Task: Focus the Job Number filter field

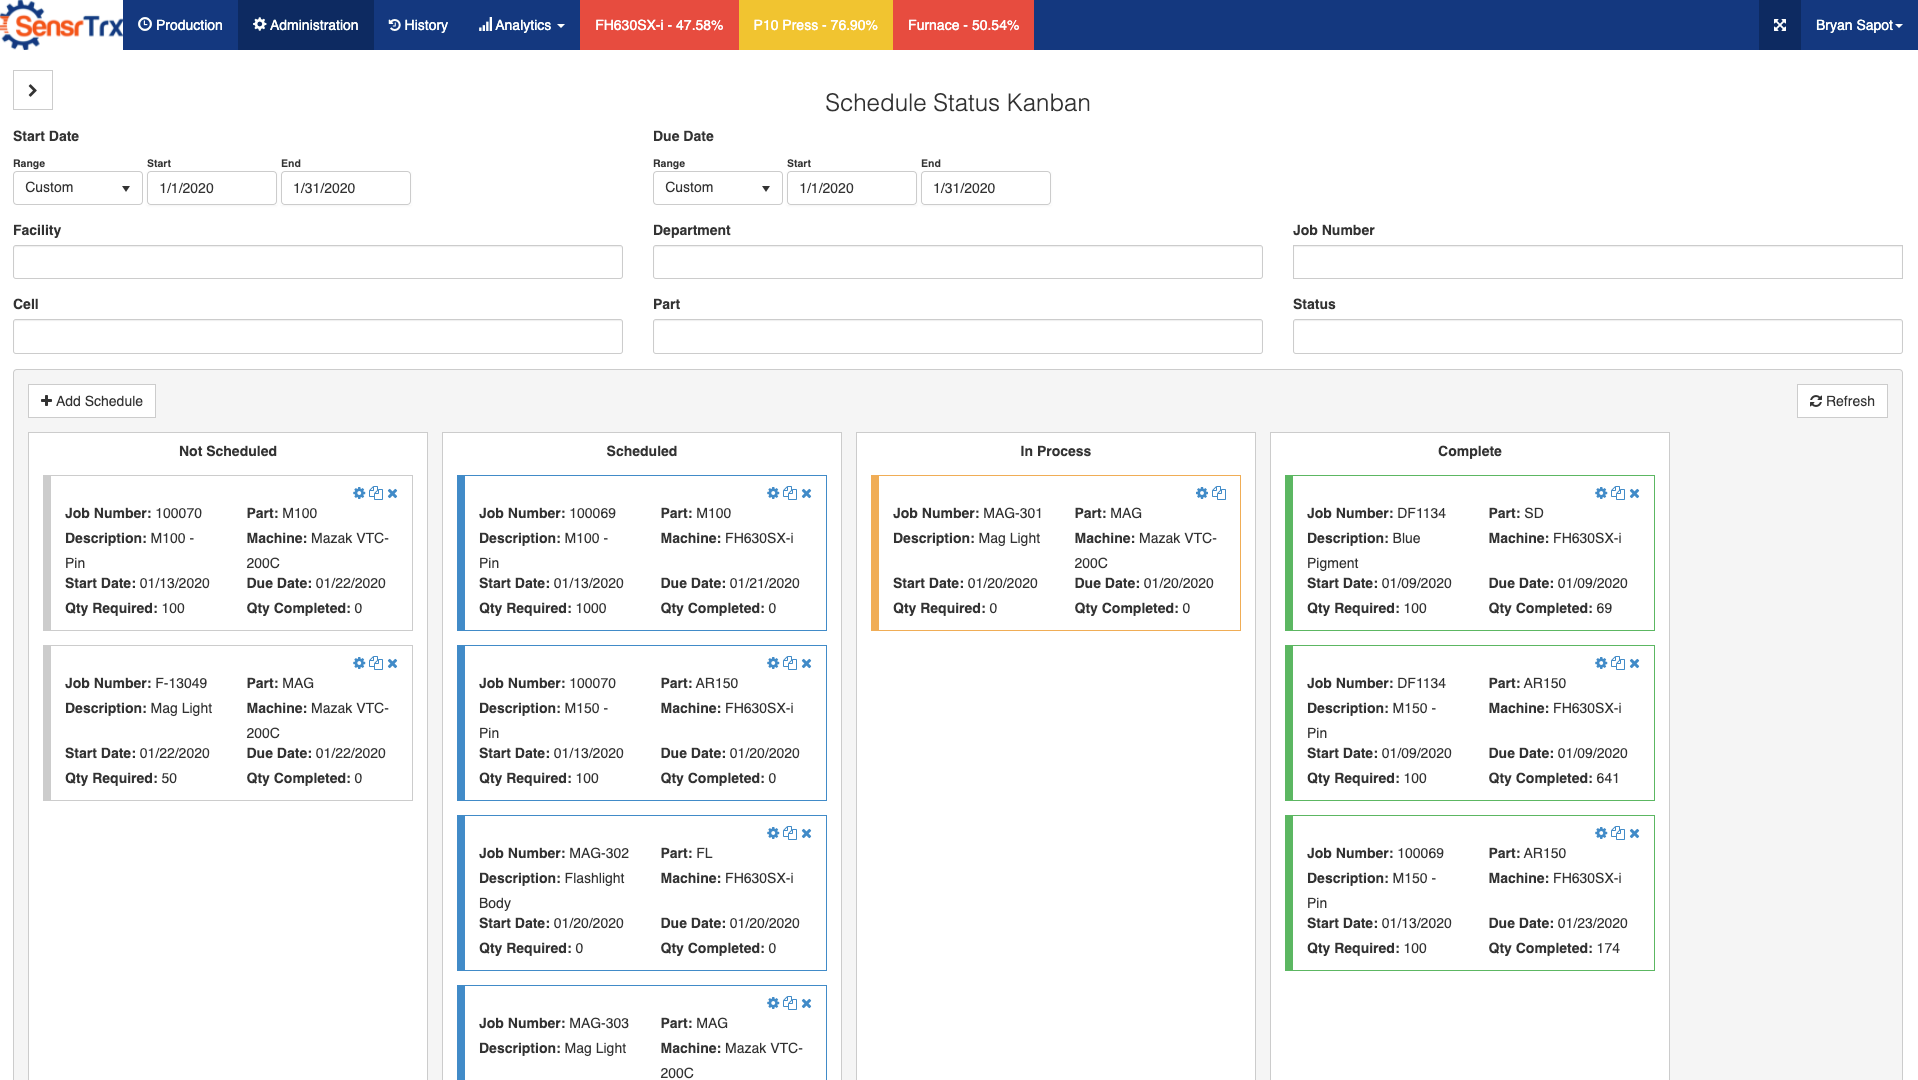Action: coord(1598,262)
